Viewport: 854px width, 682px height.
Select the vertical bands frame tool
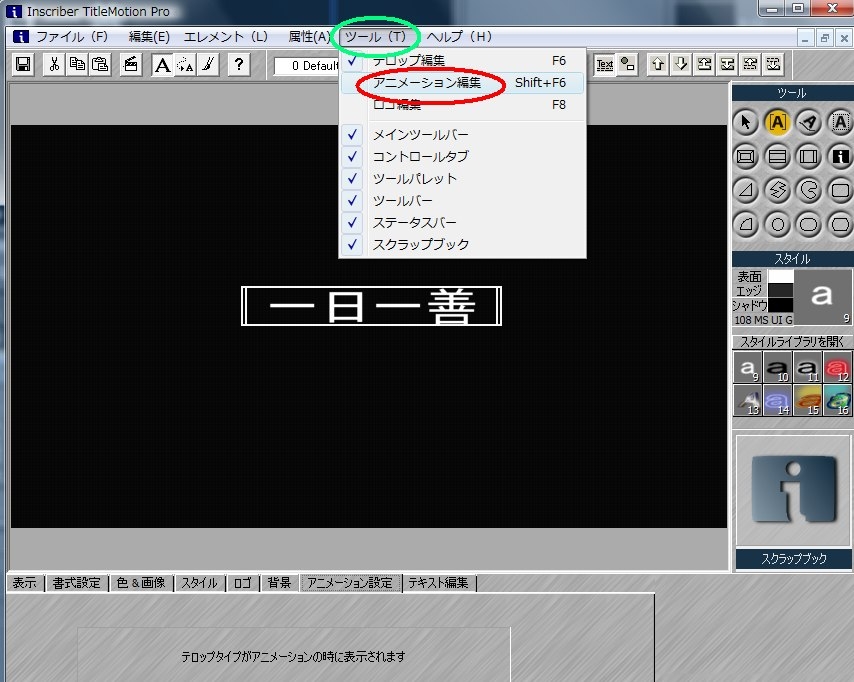pos(809,157)
